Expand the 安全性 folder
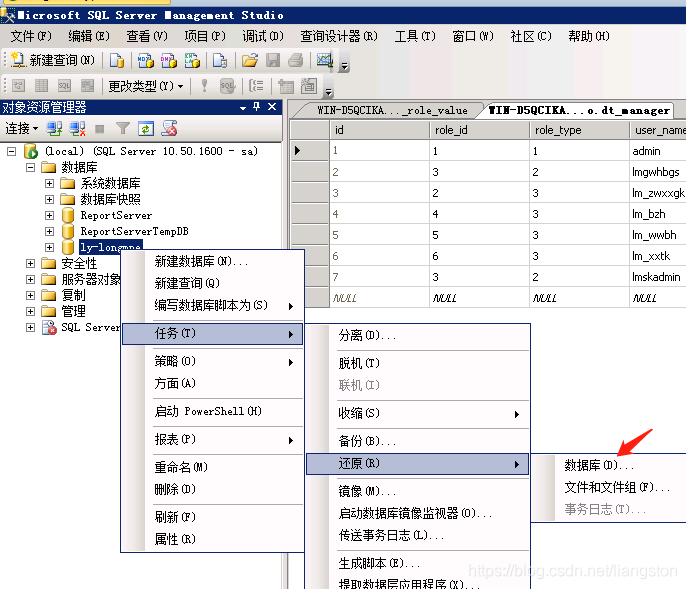686x589 pixels. [30, 263]
